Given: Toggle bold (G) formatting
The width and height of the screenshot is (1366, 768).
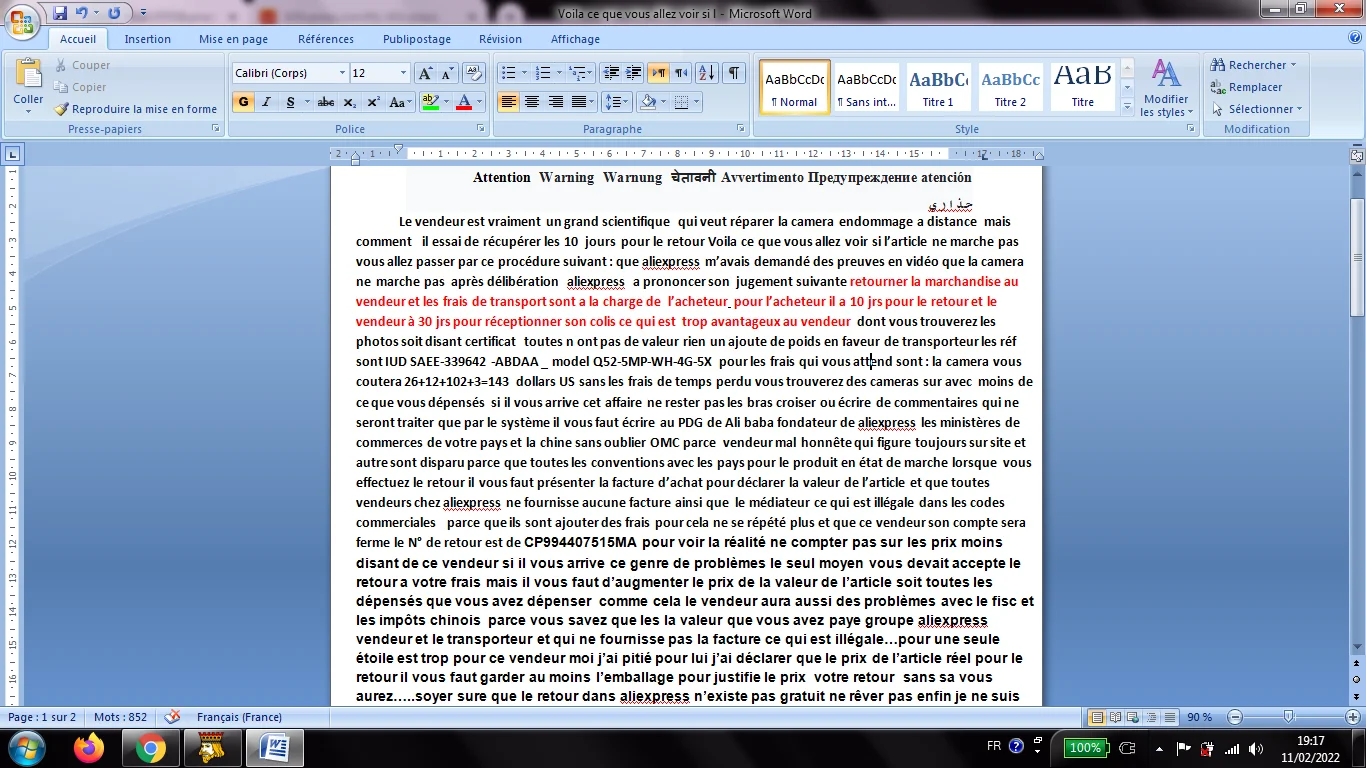Looking at the screenshot, I should point(243,102).
